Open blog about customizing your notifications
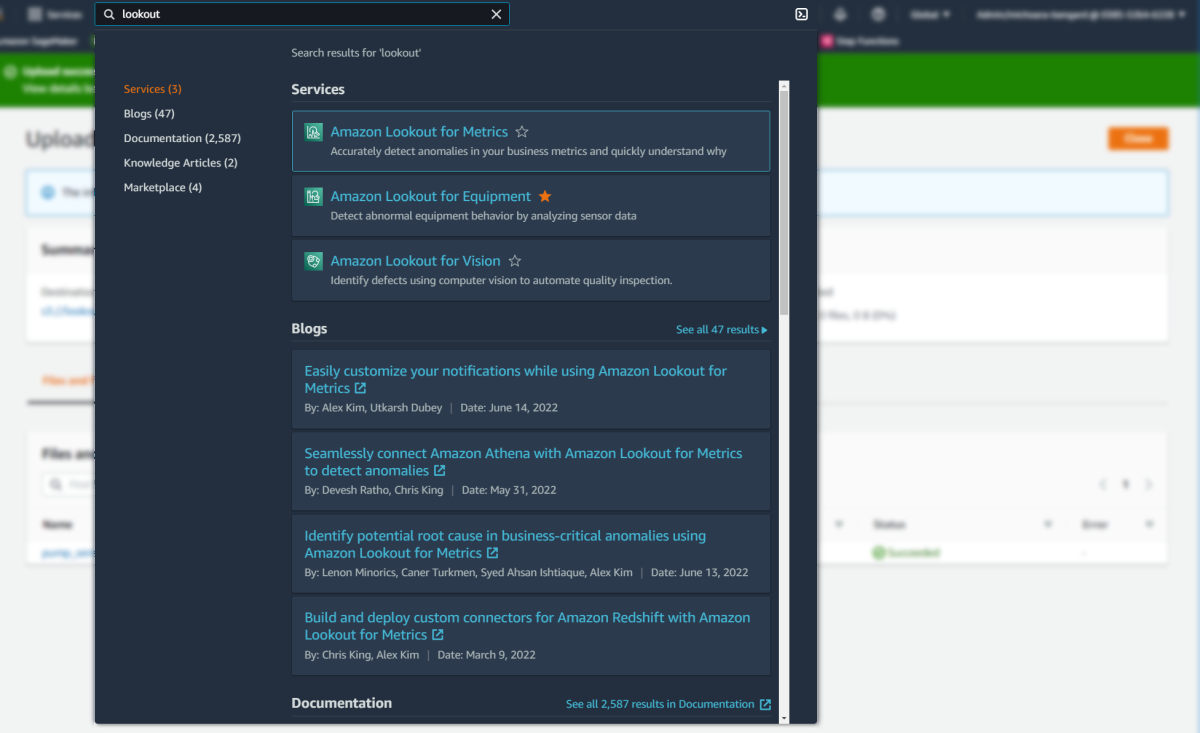The height and width of the screenshot is (733, 1200). tap(515, 379)
